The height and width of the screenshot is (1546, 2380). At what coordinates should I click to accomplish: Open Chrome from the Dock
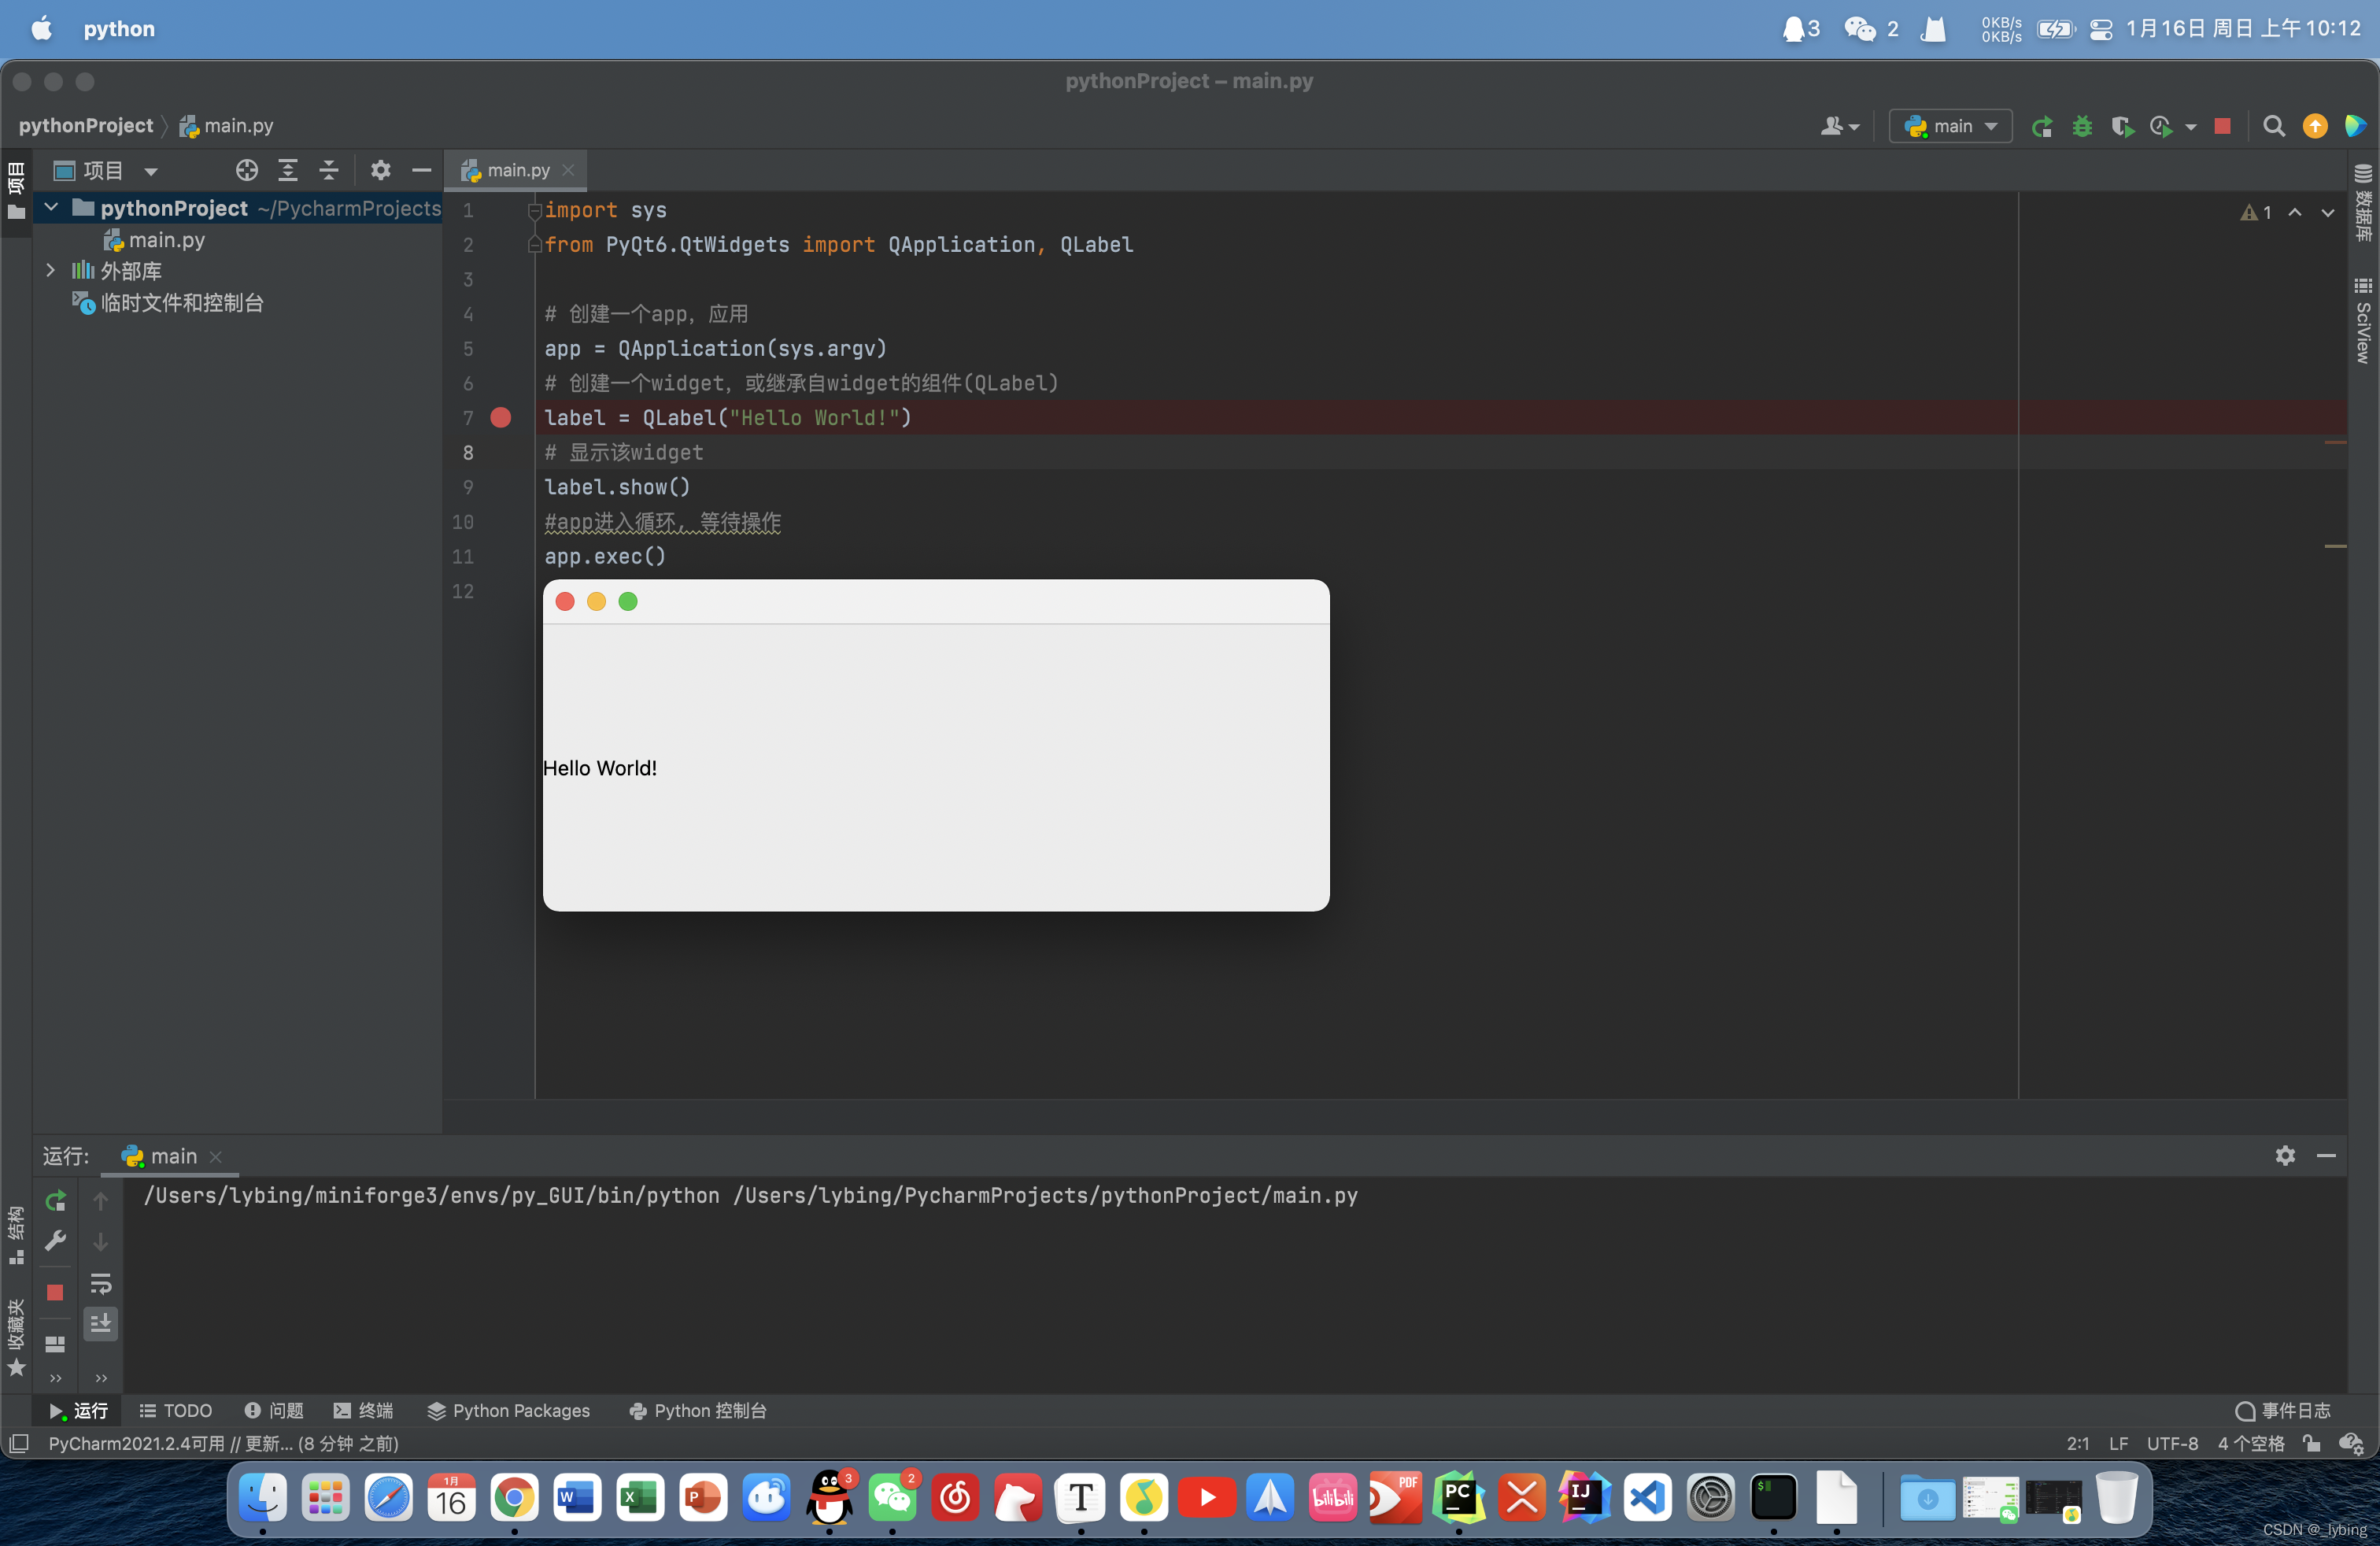(x=514, y=1497)
